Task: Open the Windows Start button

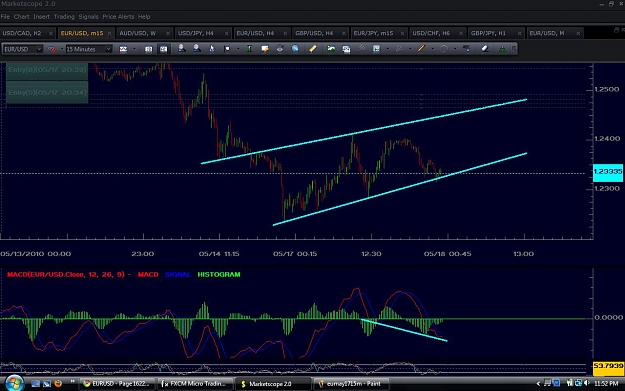Action: tap(14, 383)
